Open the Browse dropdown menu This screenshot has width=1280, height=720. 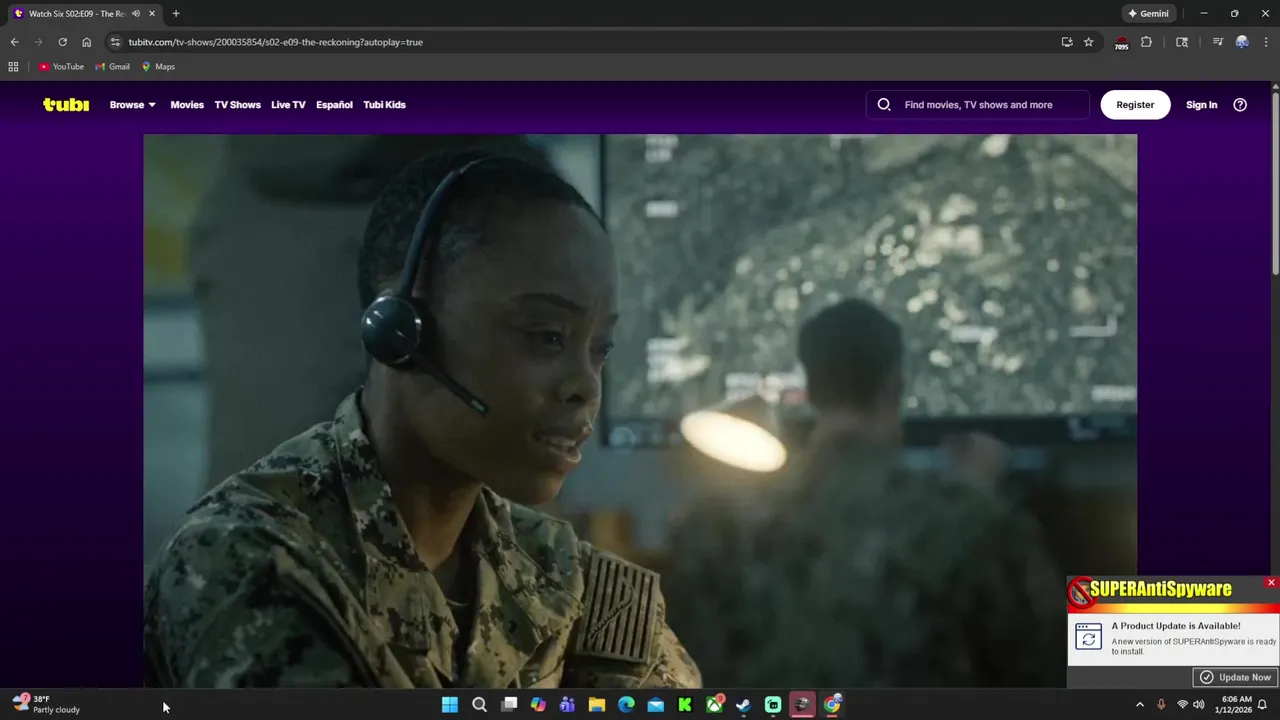coord(132,105)
